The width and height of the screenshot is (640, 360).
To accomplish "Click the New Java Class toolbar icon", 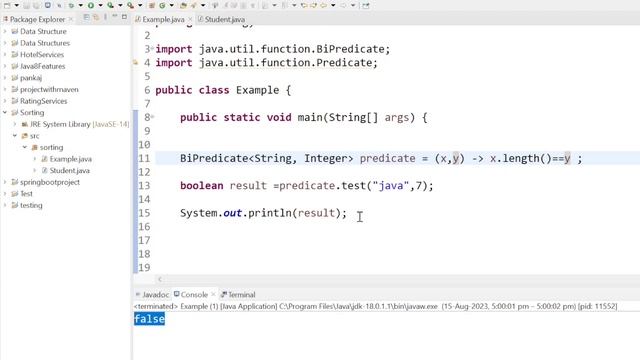I will coord(162,5).
